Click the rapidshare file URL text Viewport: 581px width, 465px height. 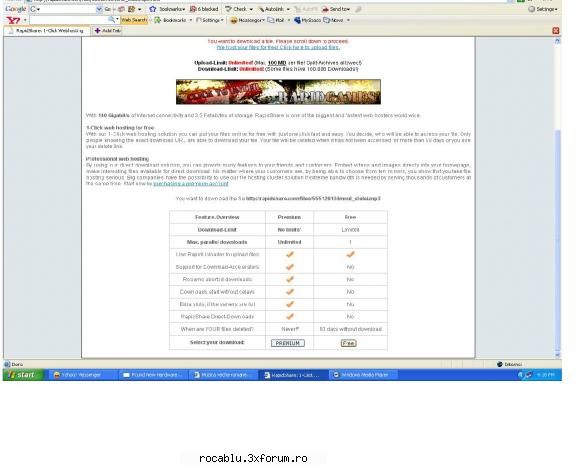click(313, 199)
